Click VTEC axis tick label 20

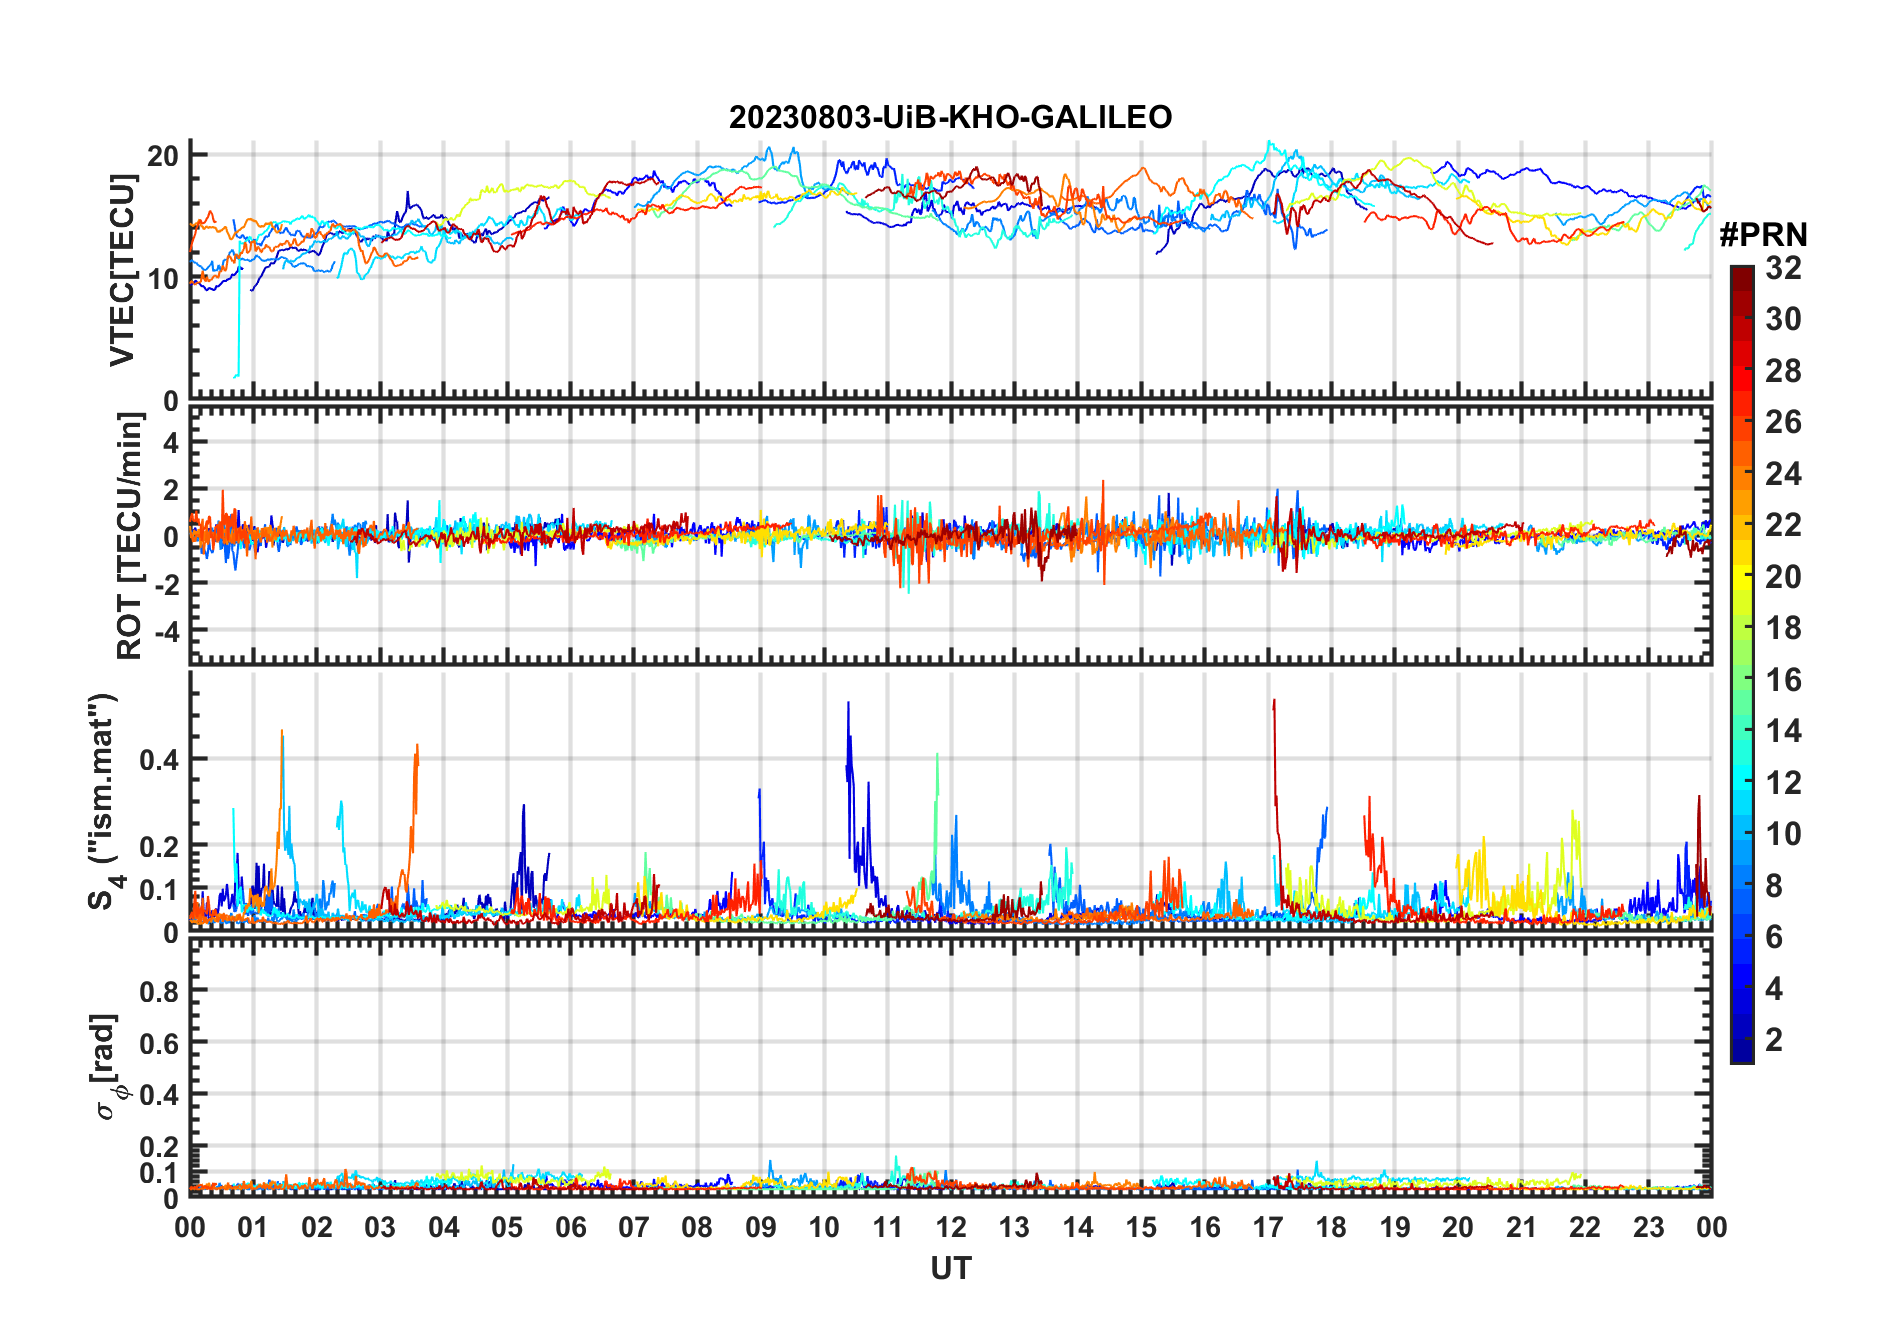[162, 156]
